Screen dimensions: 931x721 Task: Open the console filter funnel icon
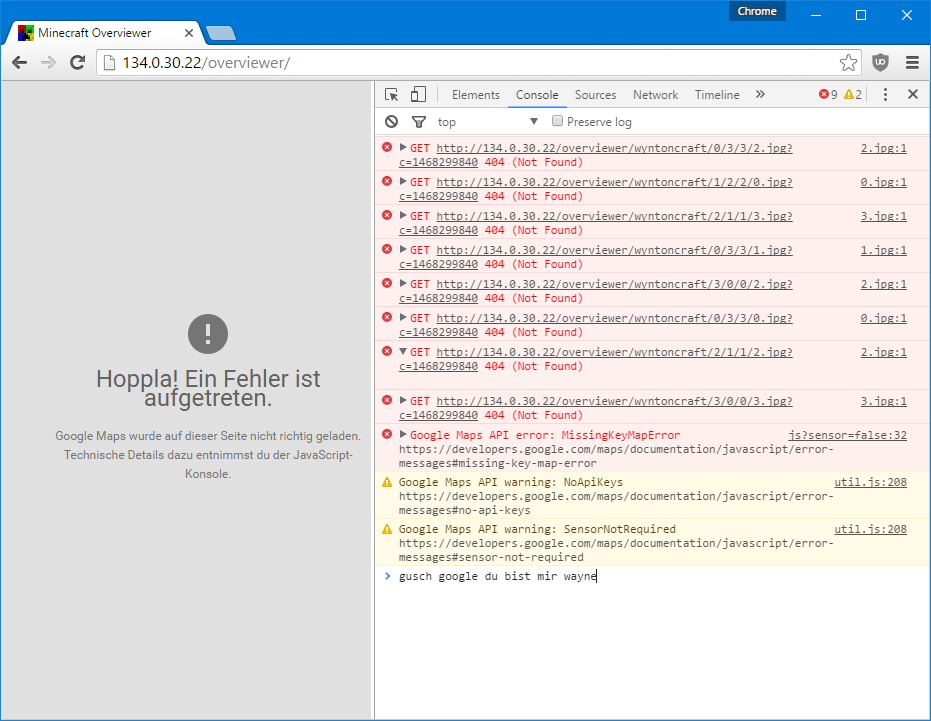[419, 122]
